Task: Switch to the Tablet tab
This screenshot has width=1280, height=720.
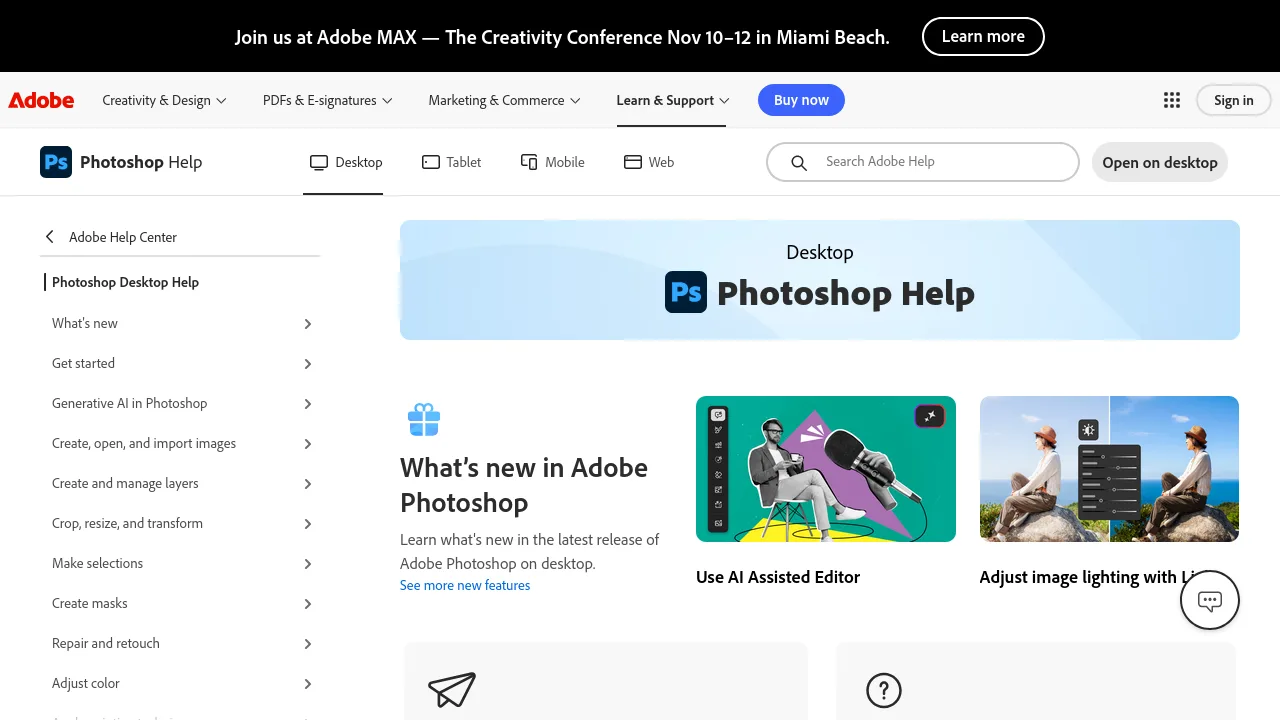Action: pyautogui.click(x=452, y=162)
